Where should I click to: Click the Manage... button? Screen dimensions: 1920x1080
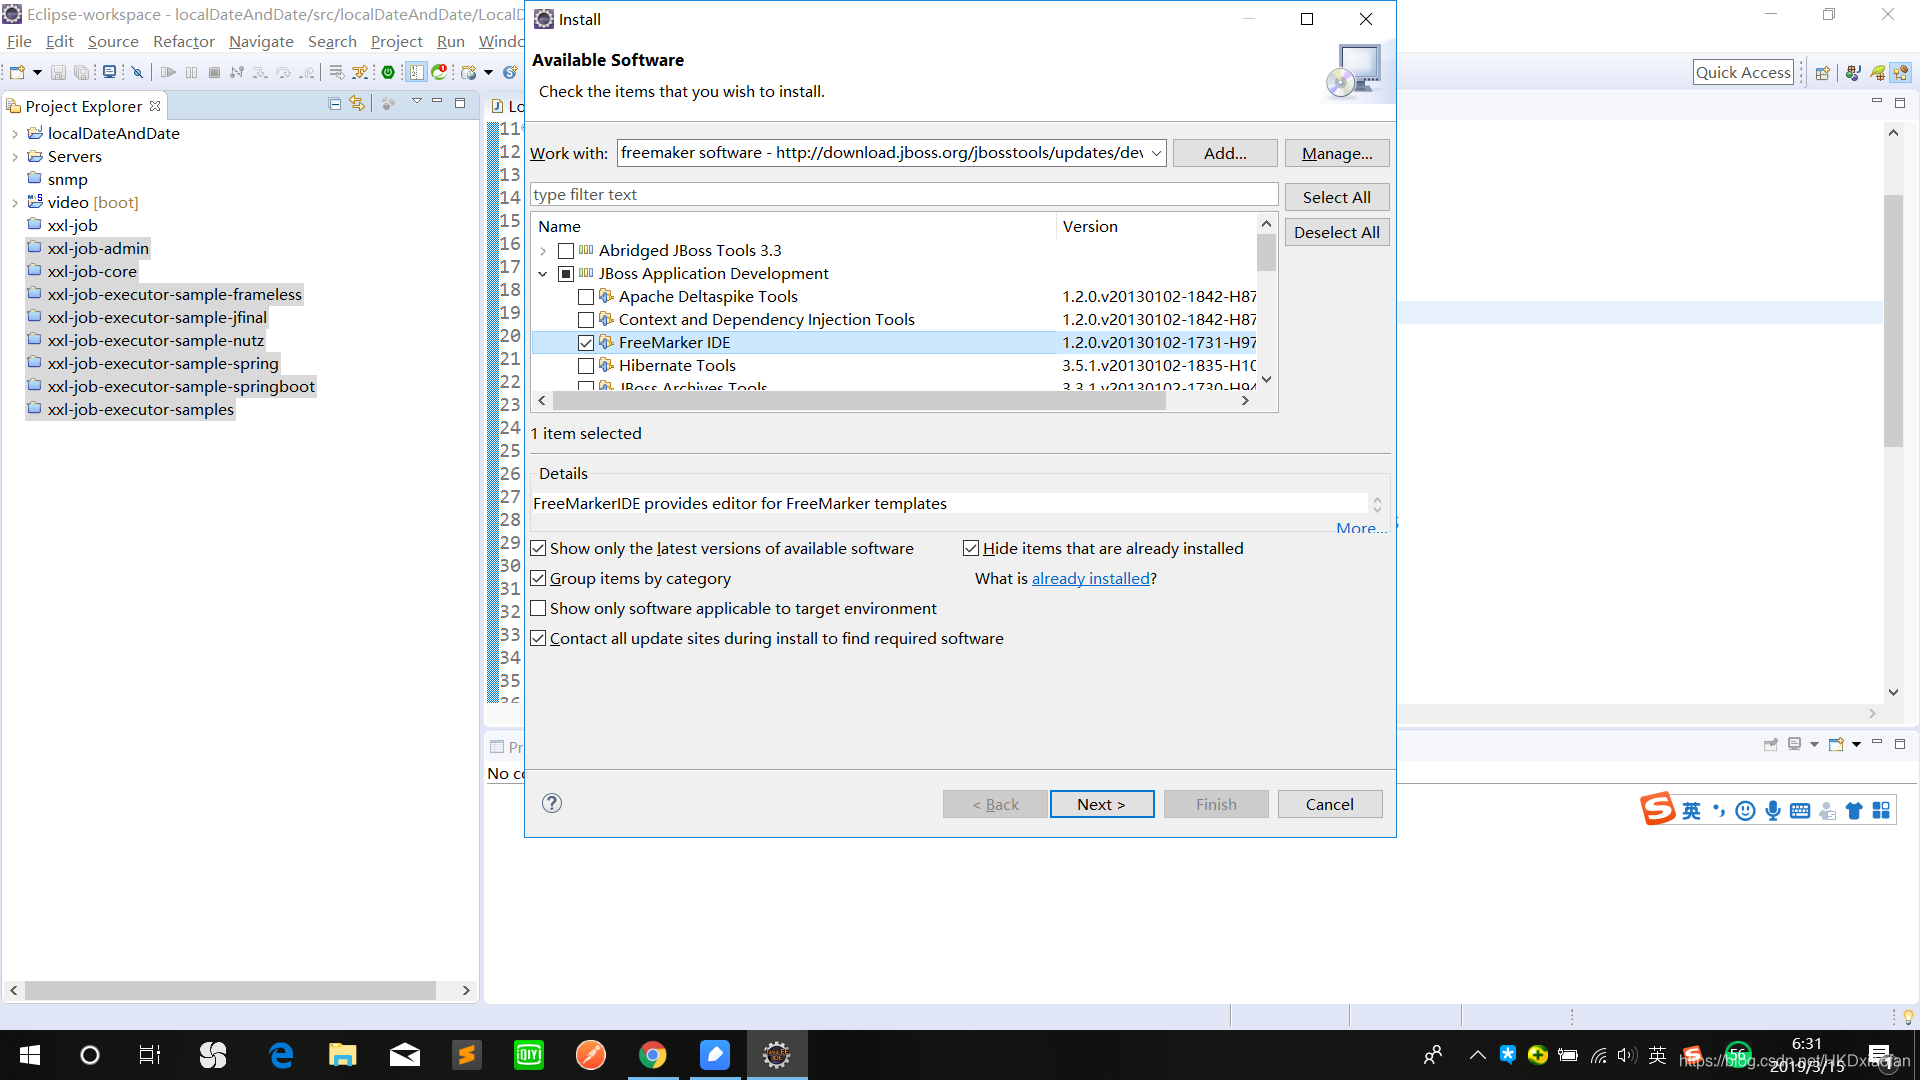tap(1337, 153)
